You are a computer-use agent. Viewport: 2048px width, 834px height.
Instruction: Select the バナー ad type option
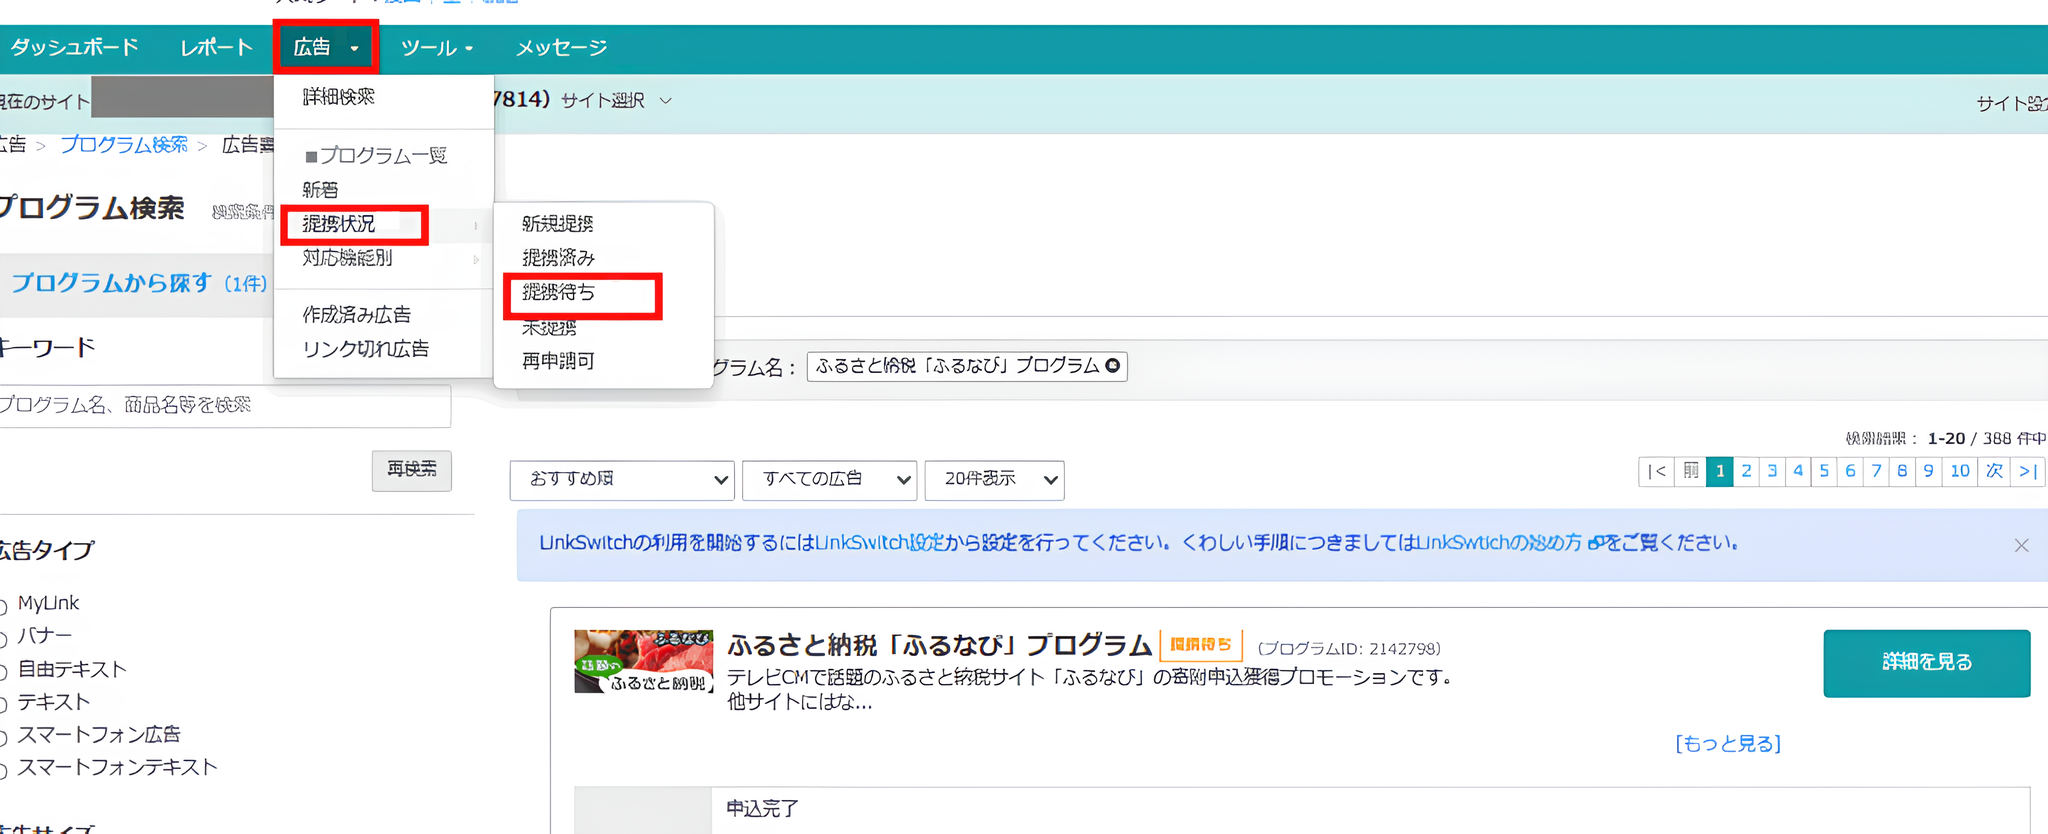tap(4, 638)
